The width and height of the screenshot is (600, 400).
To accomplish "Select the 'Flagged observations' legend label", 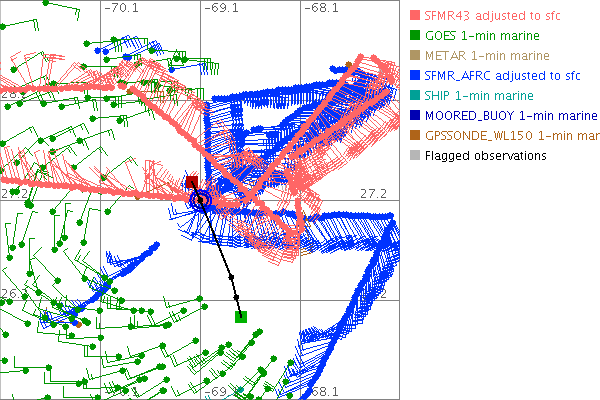I will coord(485,155).
